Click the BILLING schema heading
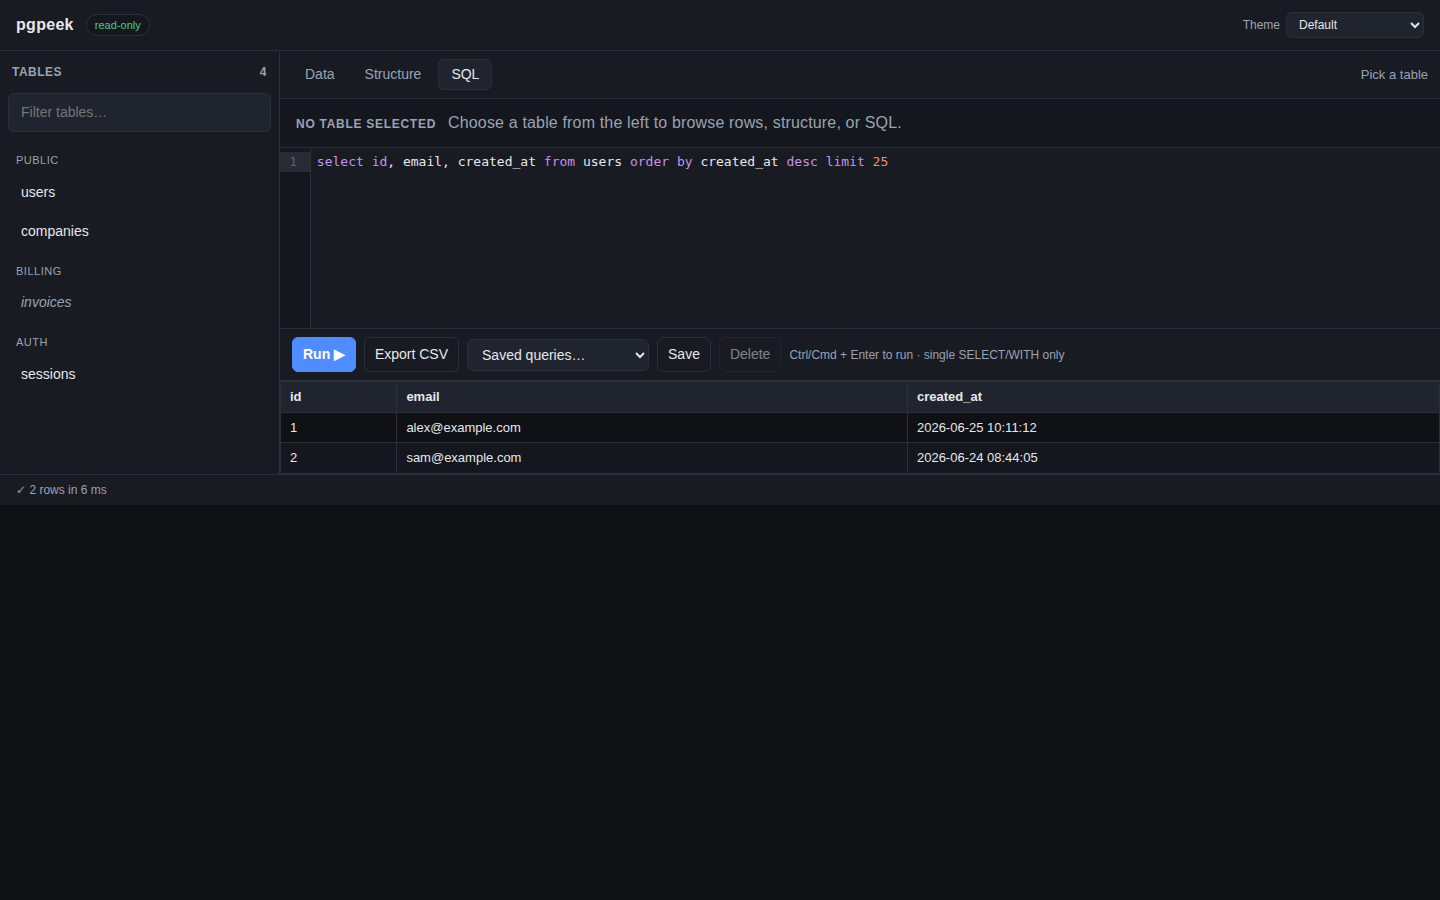 tap(39, 272)
